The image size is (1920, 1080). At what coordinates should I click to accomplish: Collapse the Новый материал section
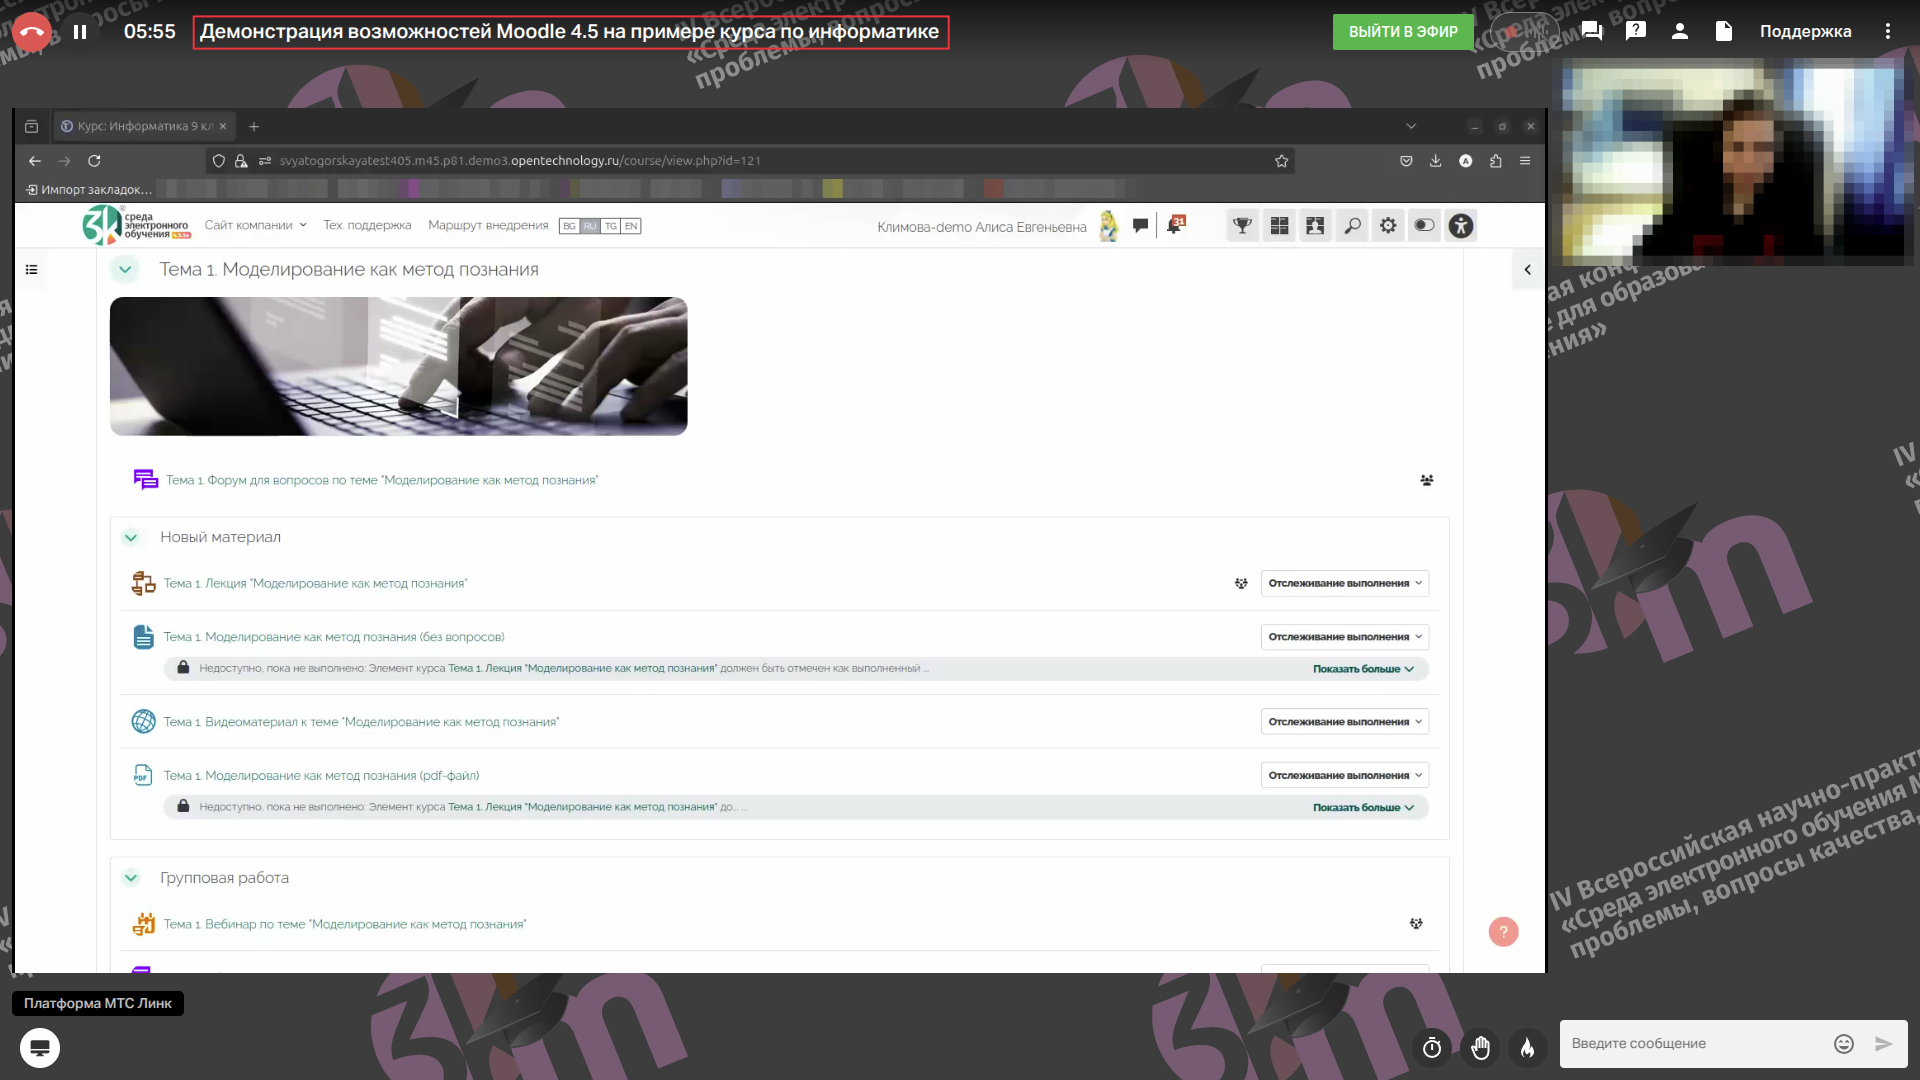(x=131, y=538)
